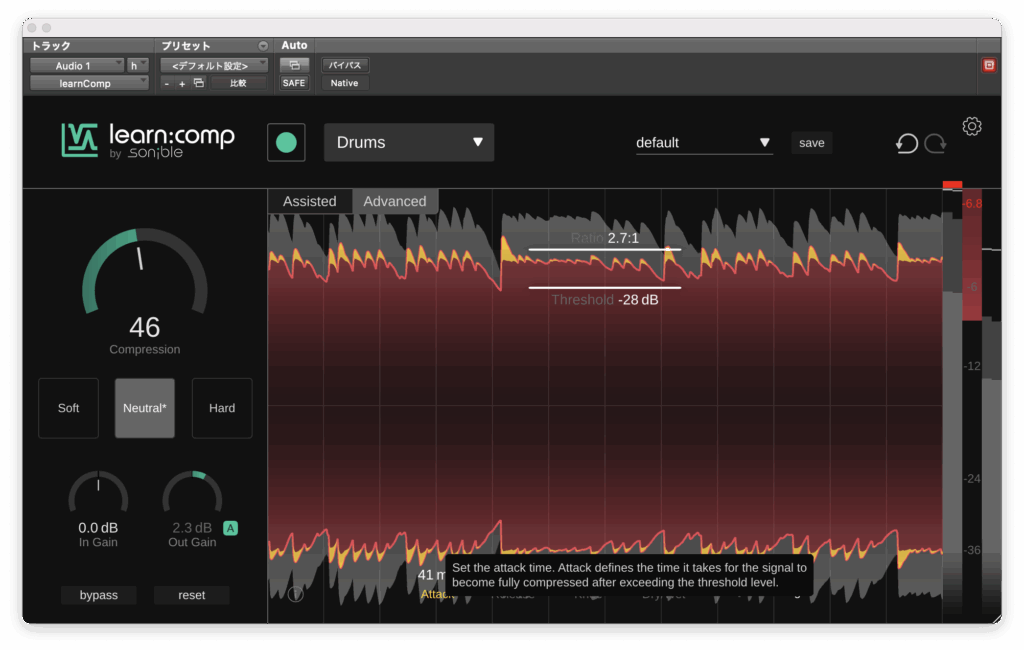Switch to the Advanced tab
Viewport: 1024px width, 650px height.
tap(394, 201)
